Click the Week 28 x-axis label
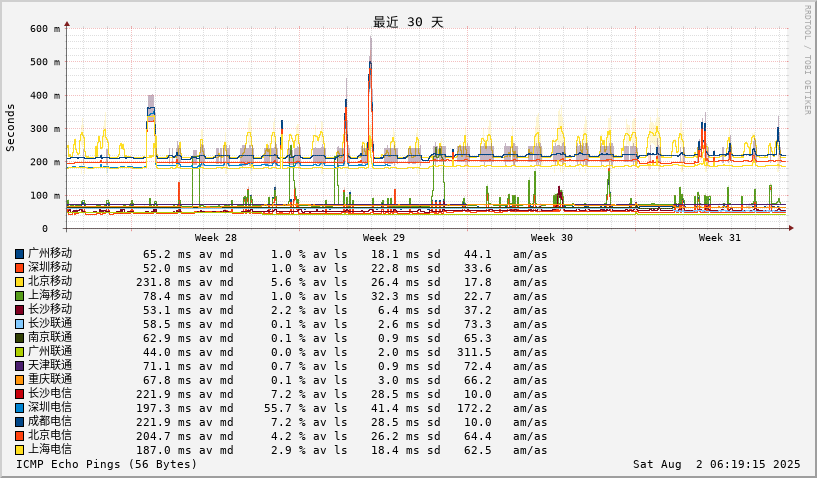817x478 pixels. coord(216,238)
